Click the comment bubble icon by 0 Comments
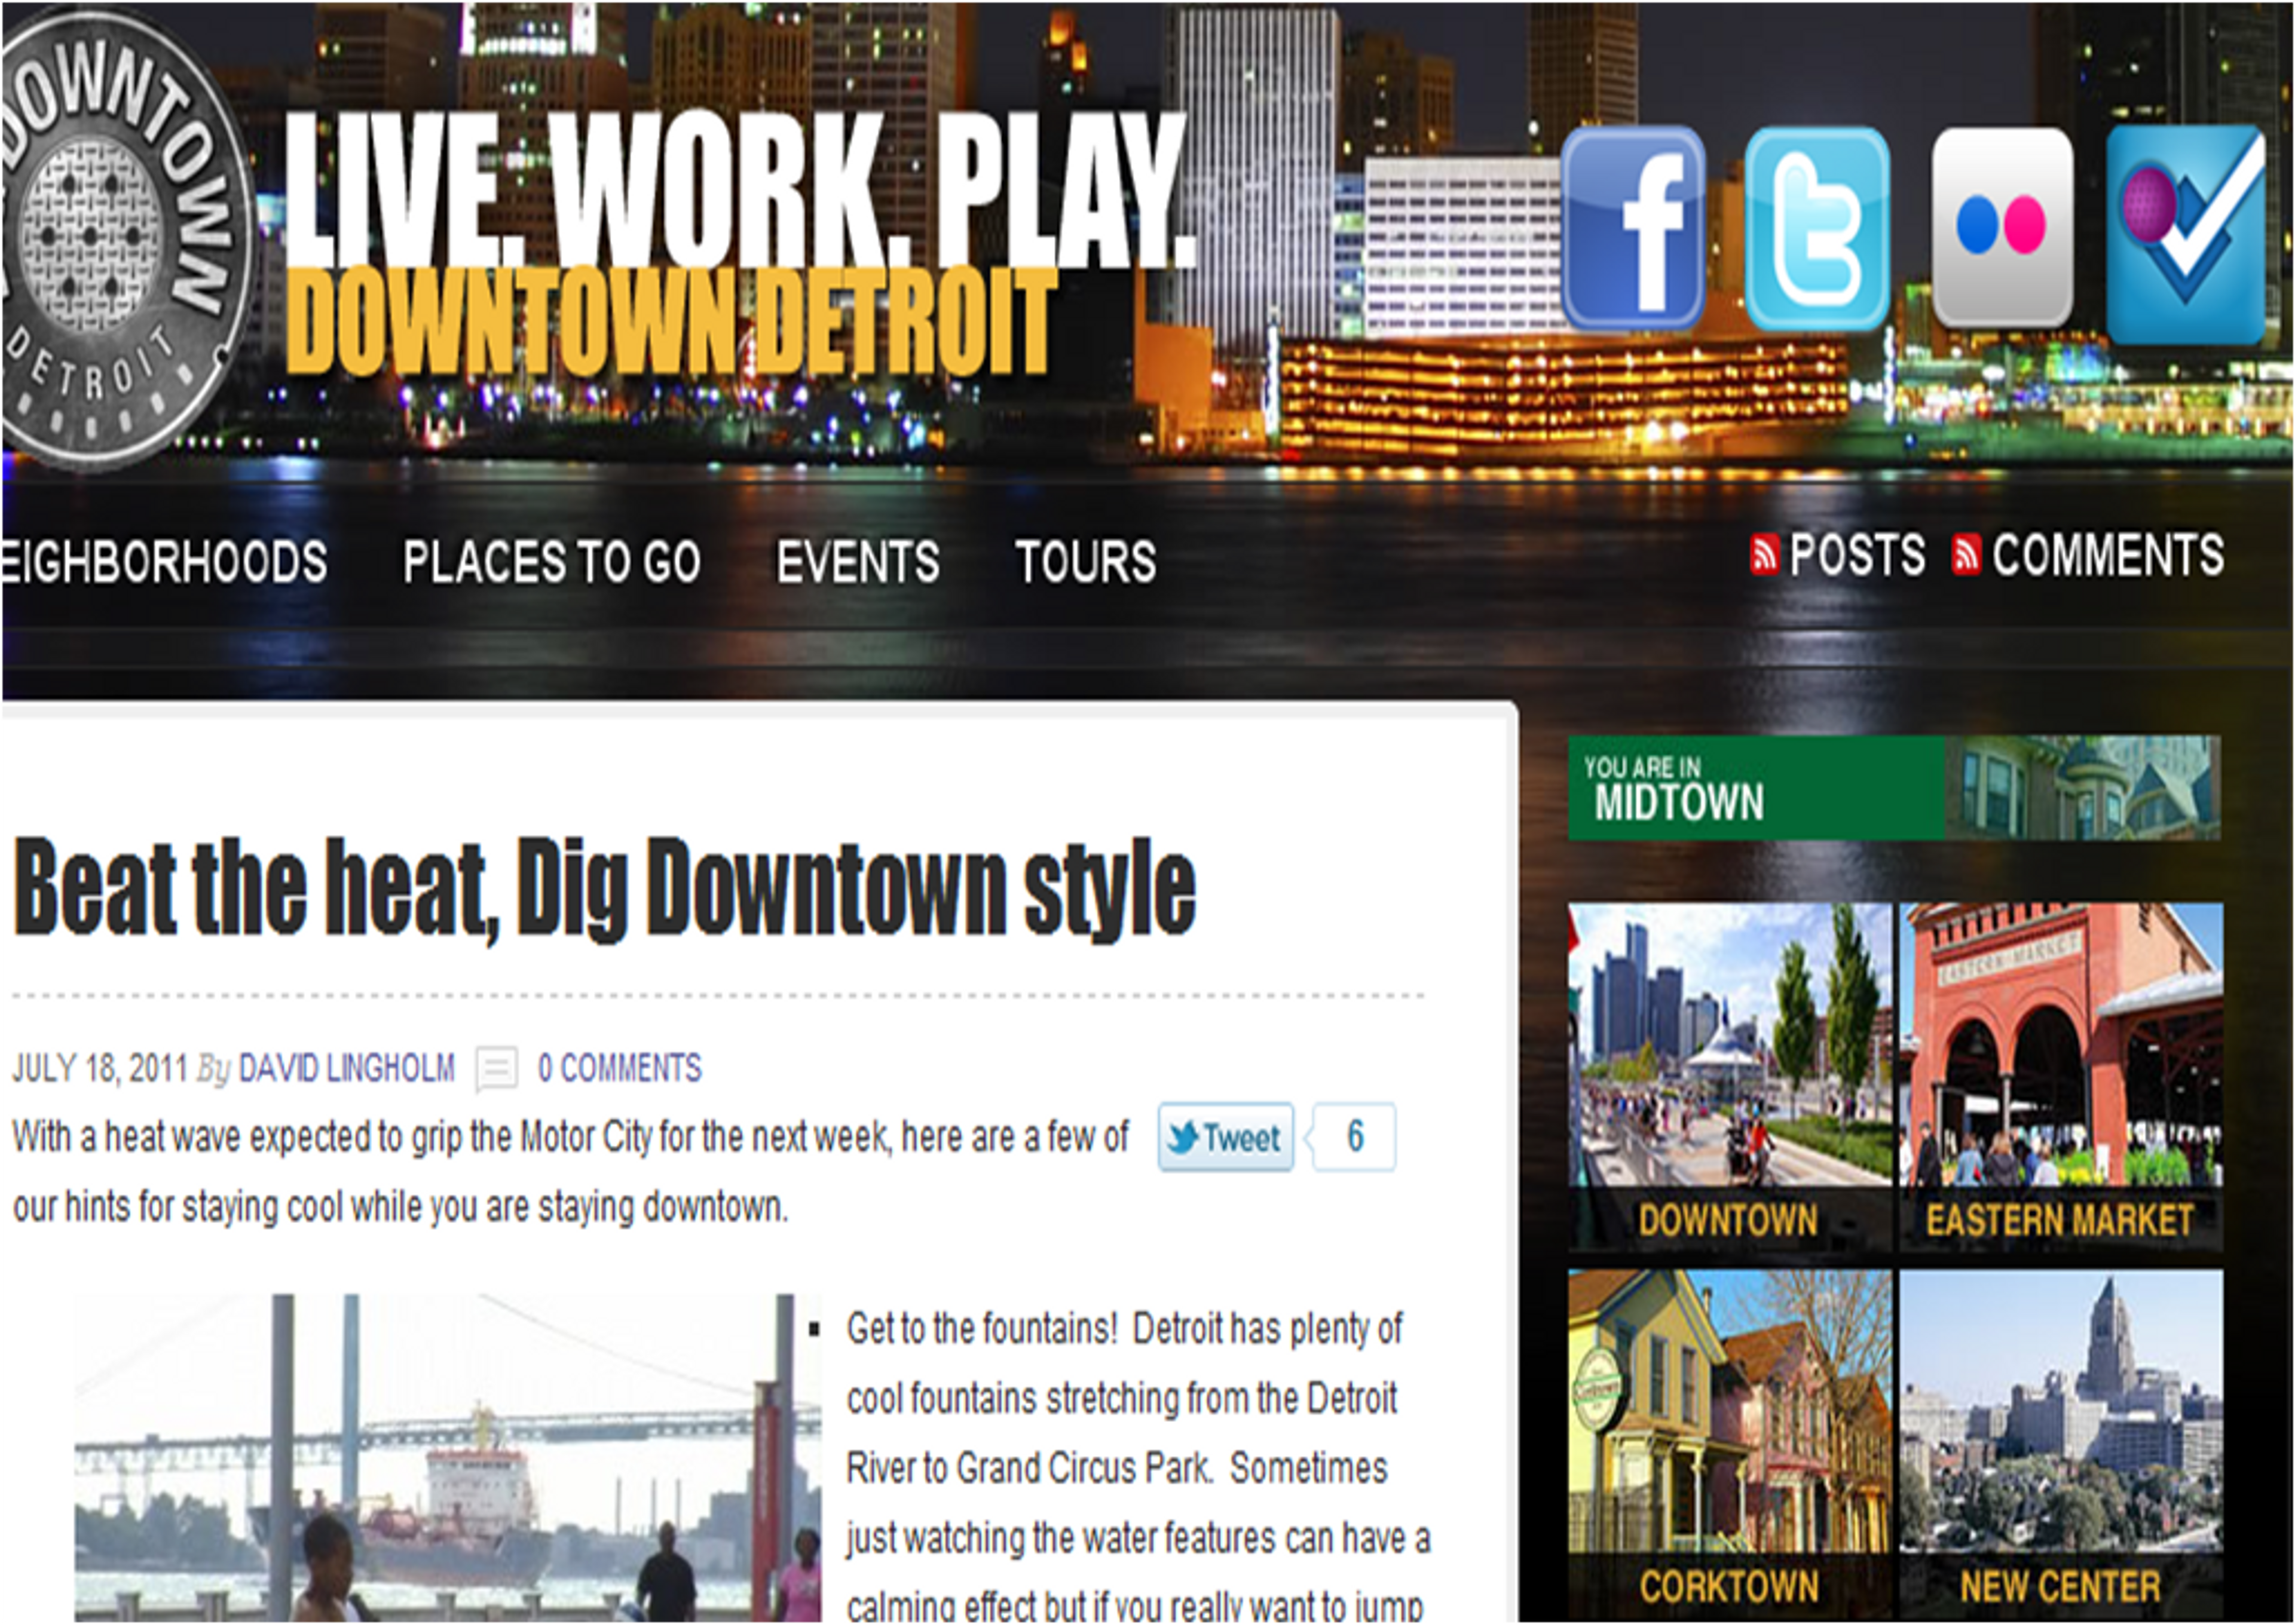Screen dimensions: 2295x1624 pyautogui.click(x=496, y=1068)
